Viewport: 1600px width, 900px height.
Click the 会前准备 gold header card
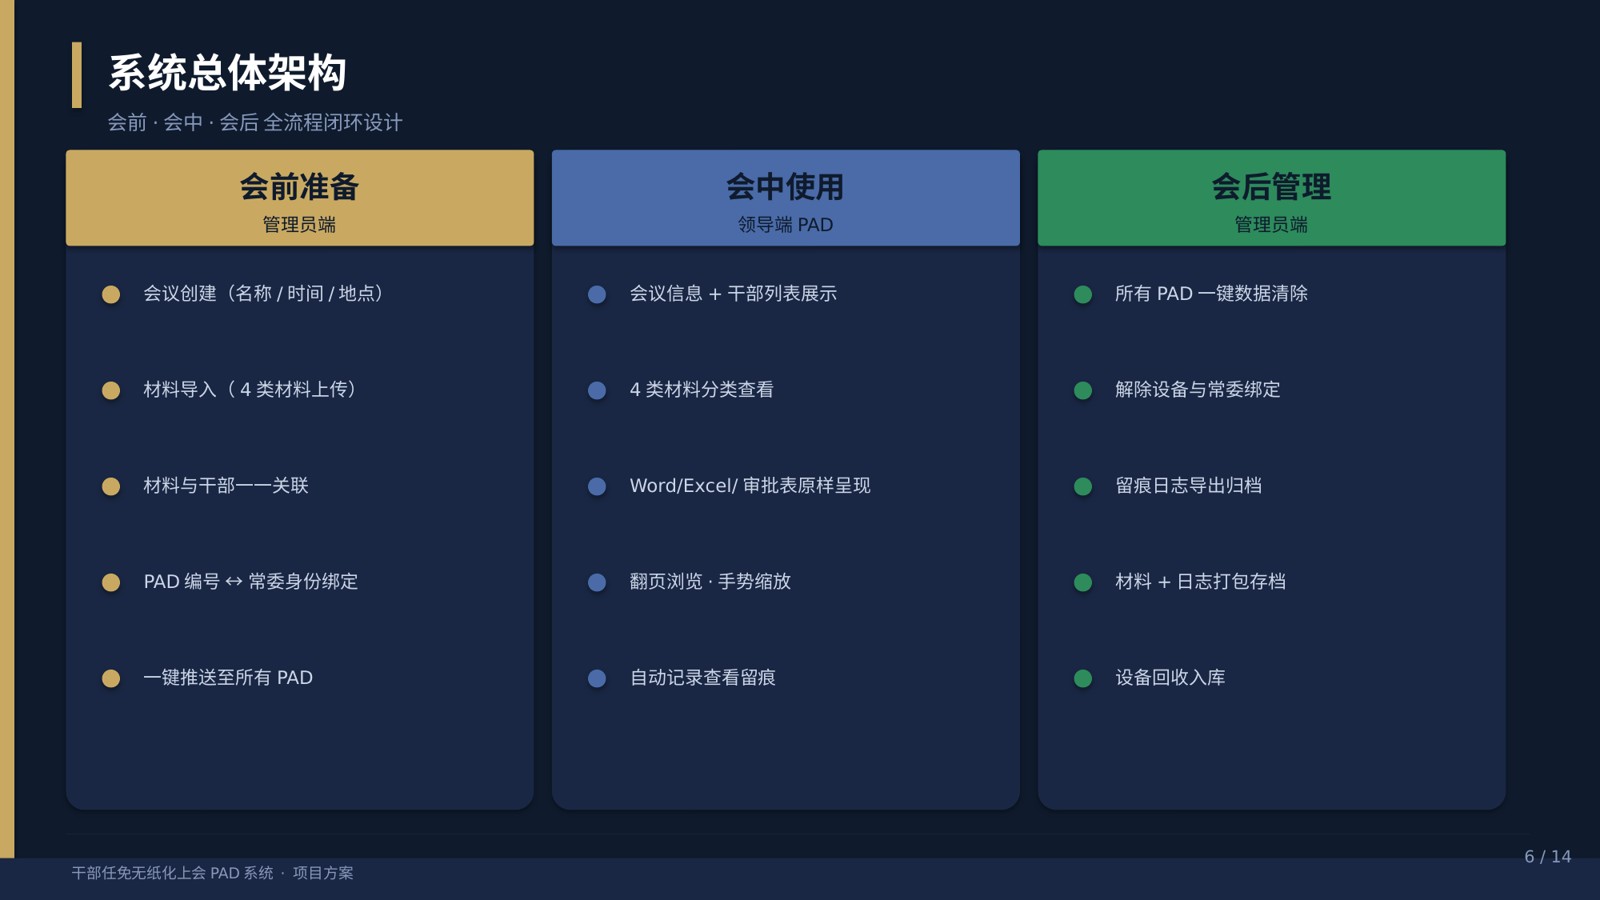tap(300, 198)
